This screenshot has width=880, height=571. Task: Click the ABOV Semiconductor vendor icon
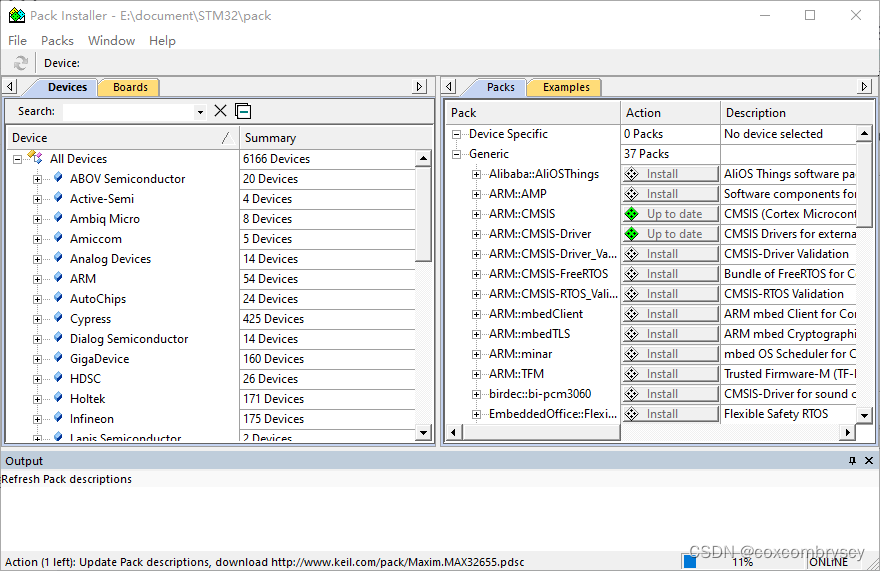coord(58,178)
